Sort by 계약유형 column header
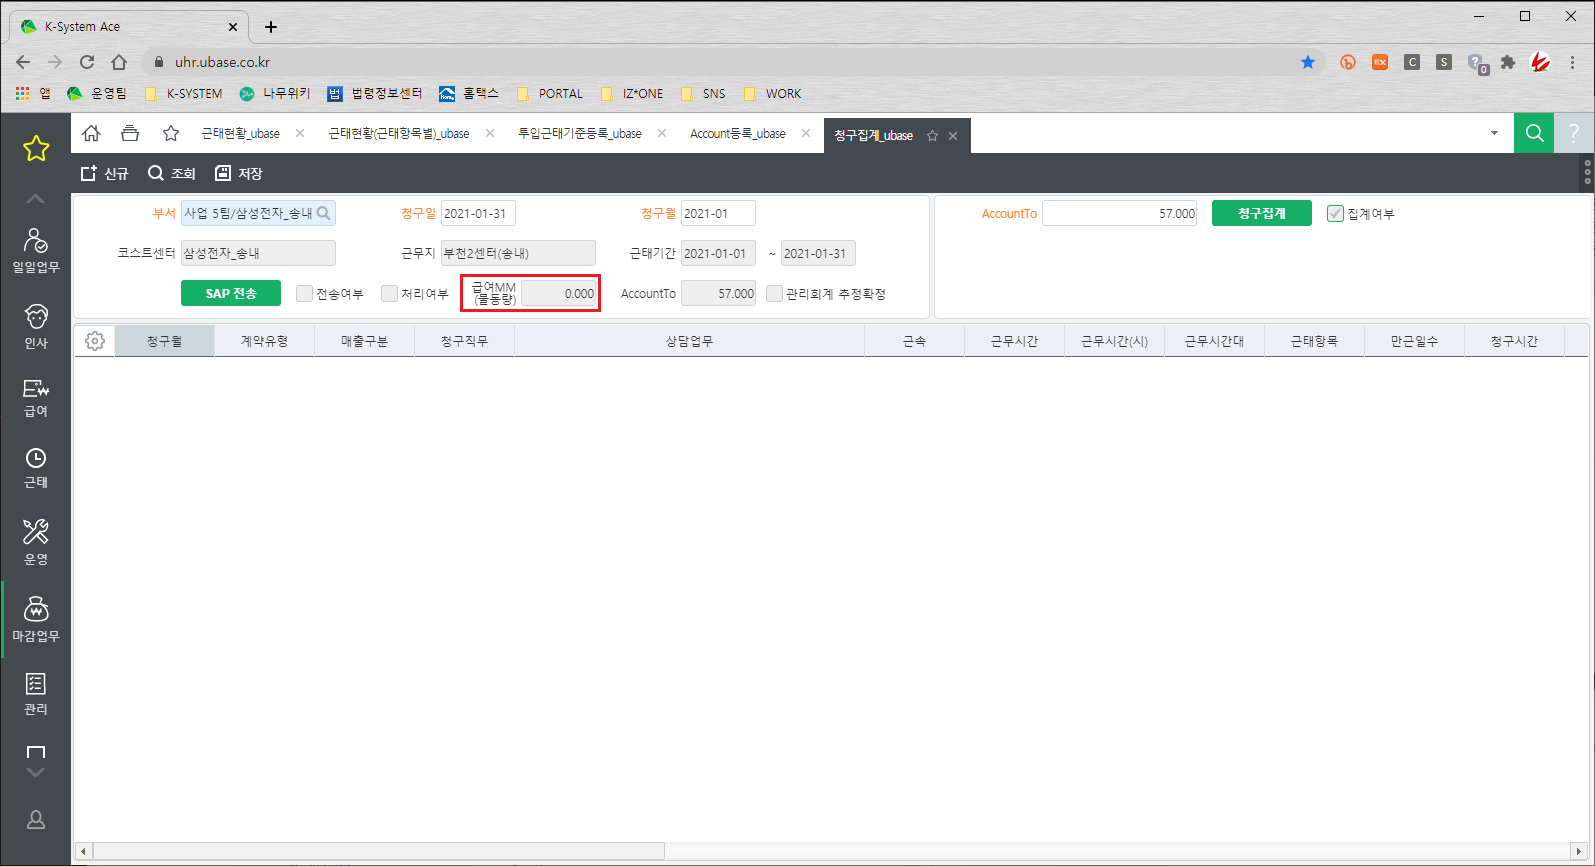This screenshot has width=1595, height=866. pyautogui.click(x=265, y=341)
